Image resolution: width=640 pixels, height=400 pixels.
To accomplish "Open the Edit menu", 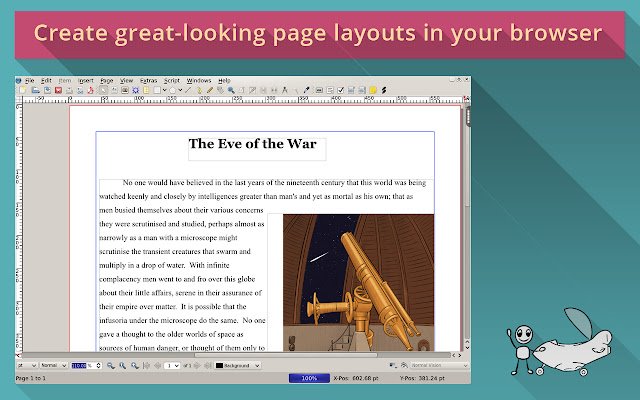I will click(x=46, y=81).
